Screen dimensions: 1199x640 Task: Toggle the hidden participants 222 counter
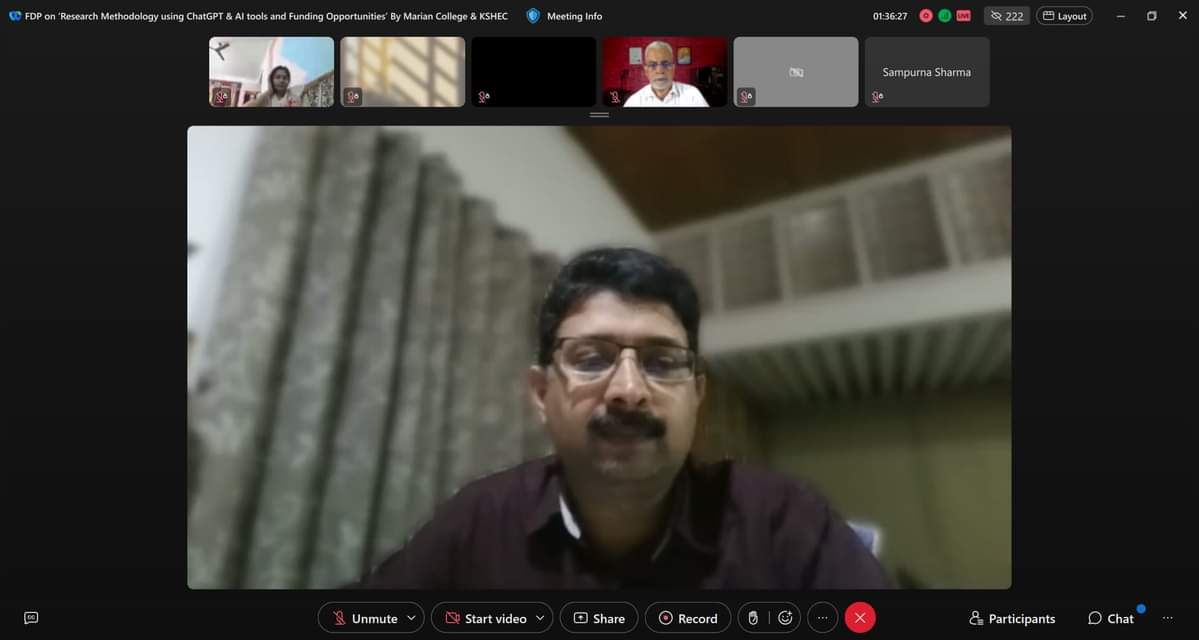pos(1006,16)
